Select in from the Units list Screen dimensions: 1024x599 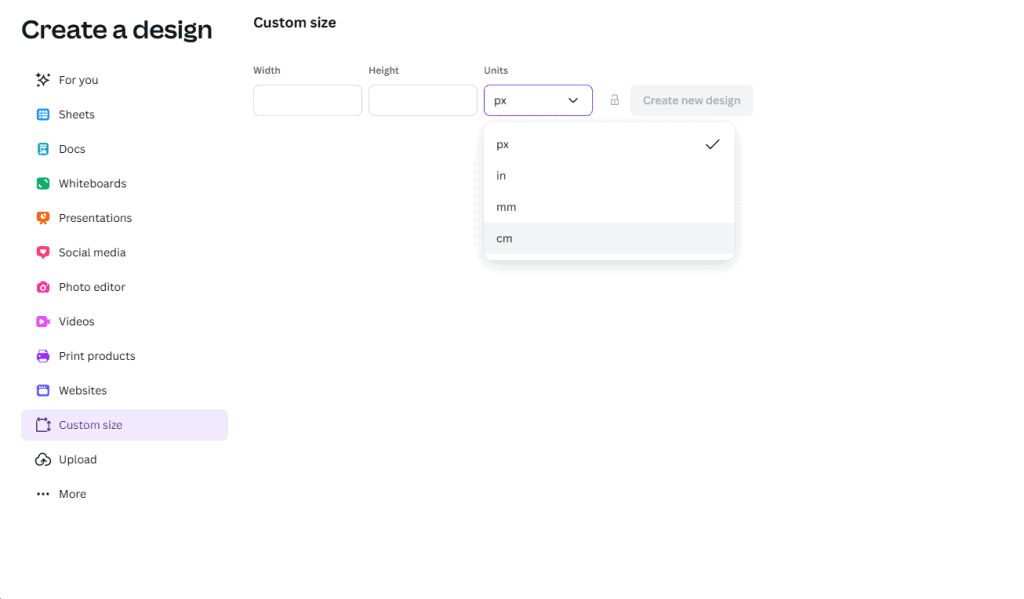tap(608, 176)
